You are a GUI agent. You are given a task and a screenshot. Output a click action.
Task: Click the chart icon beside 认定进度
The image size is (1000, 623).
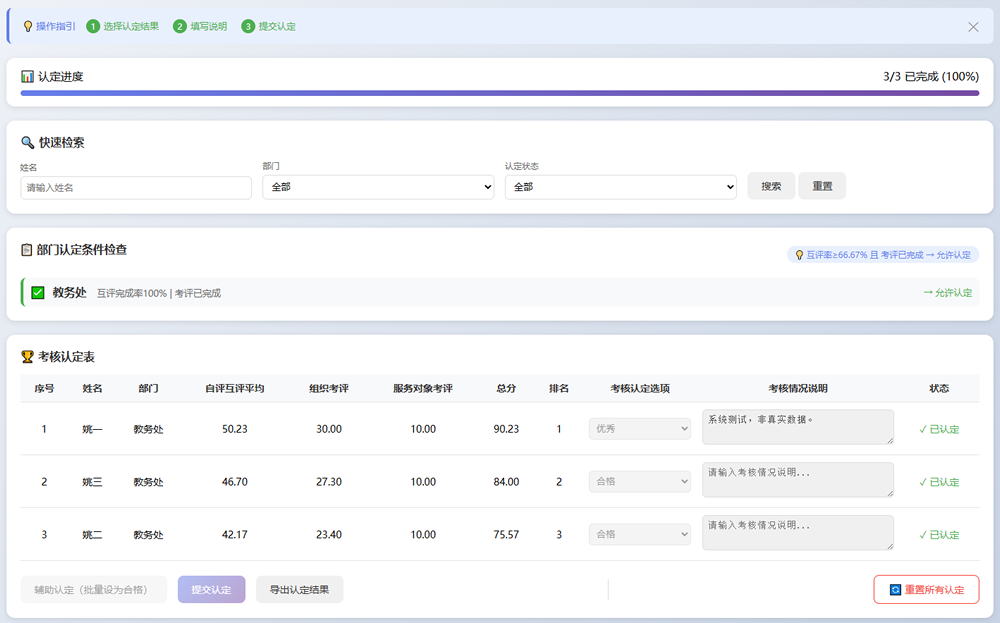coord(27,77)
